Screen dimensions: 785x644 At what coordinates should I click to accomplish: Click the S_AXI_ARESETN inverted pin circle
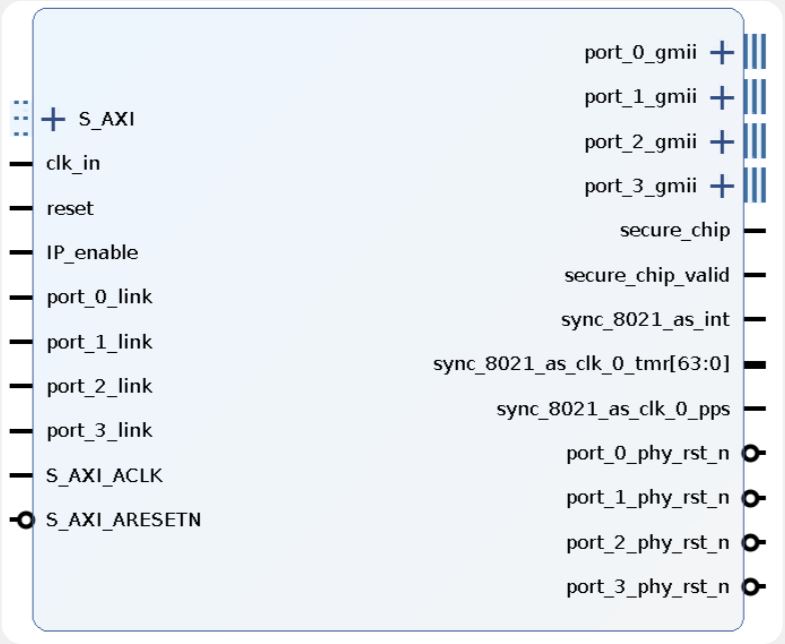click(27, 520)
